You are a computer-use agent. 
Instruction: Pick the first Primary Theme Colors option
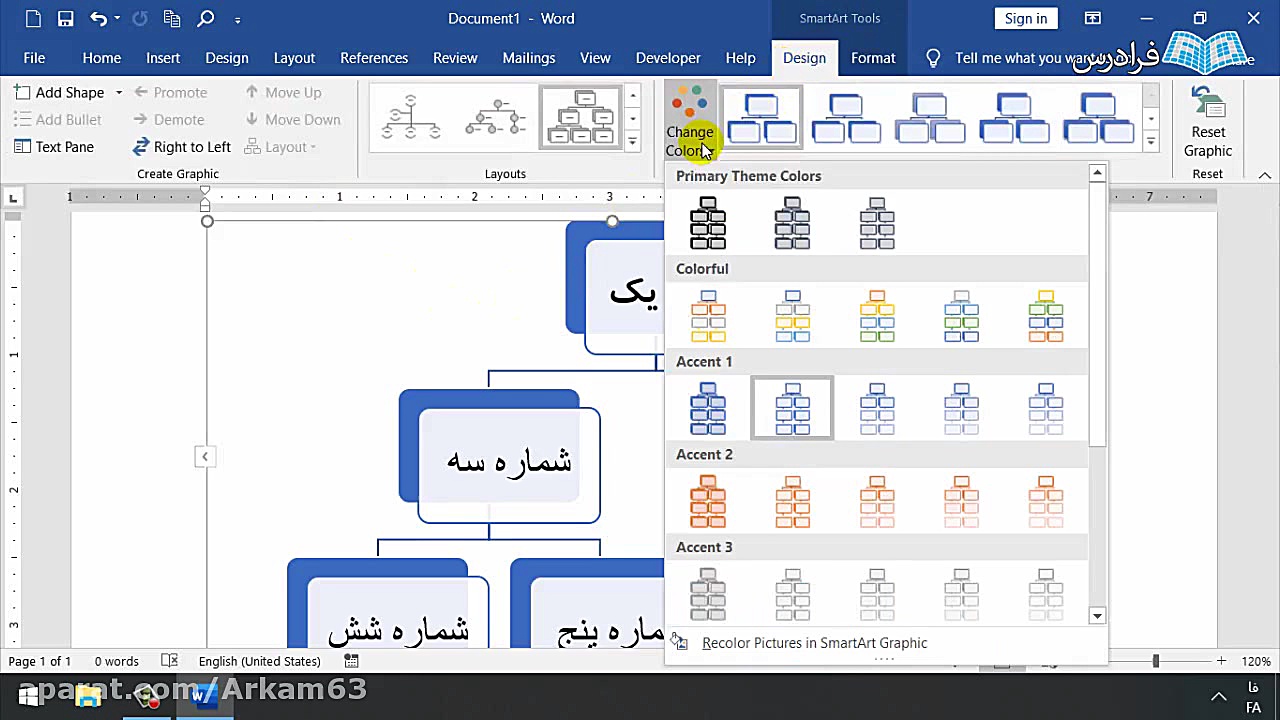[708, 223]
